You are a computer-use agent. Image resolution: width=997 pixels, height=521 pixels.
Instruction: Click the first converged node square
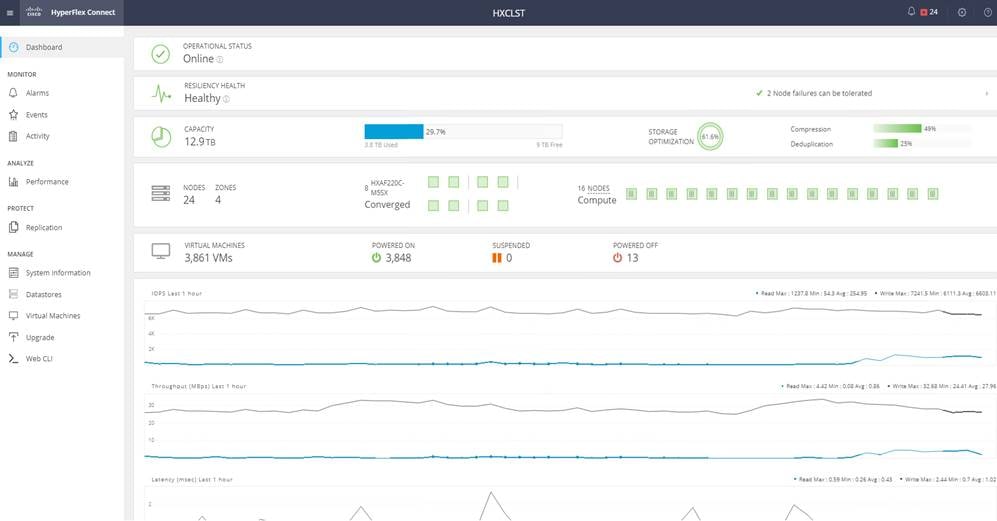434,183
